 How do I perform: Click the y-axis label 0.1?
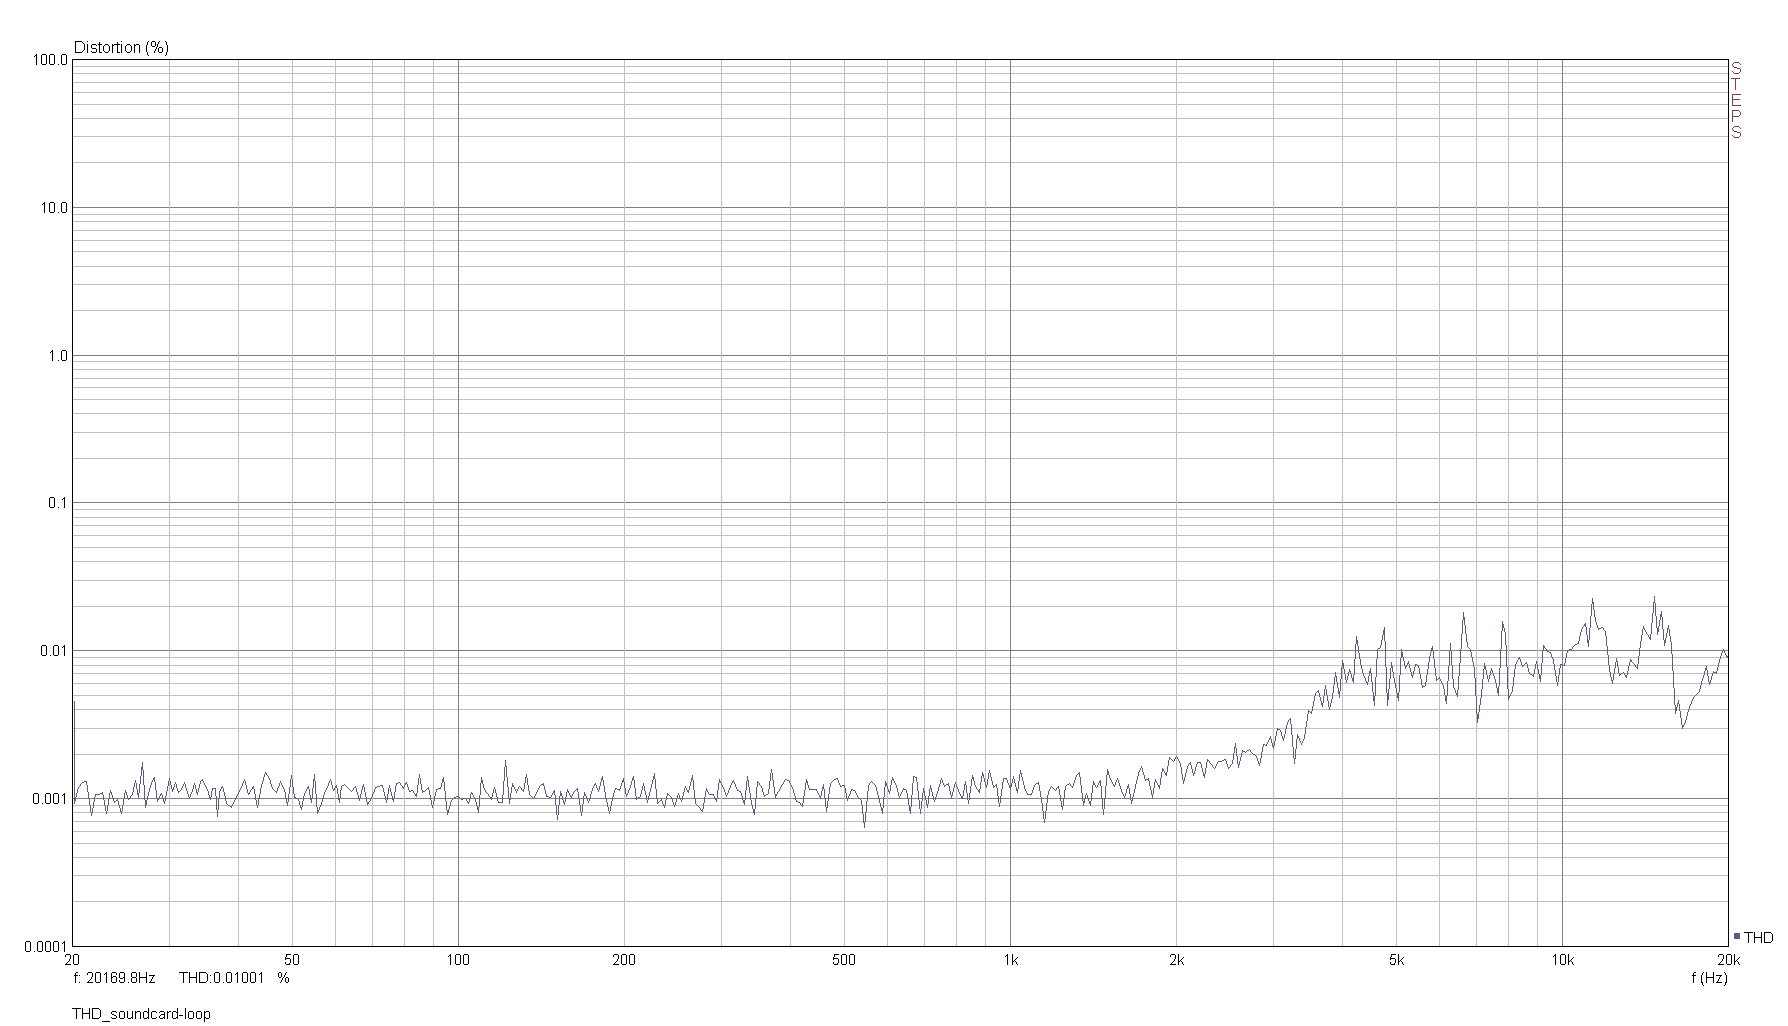[x=58, y=503]
